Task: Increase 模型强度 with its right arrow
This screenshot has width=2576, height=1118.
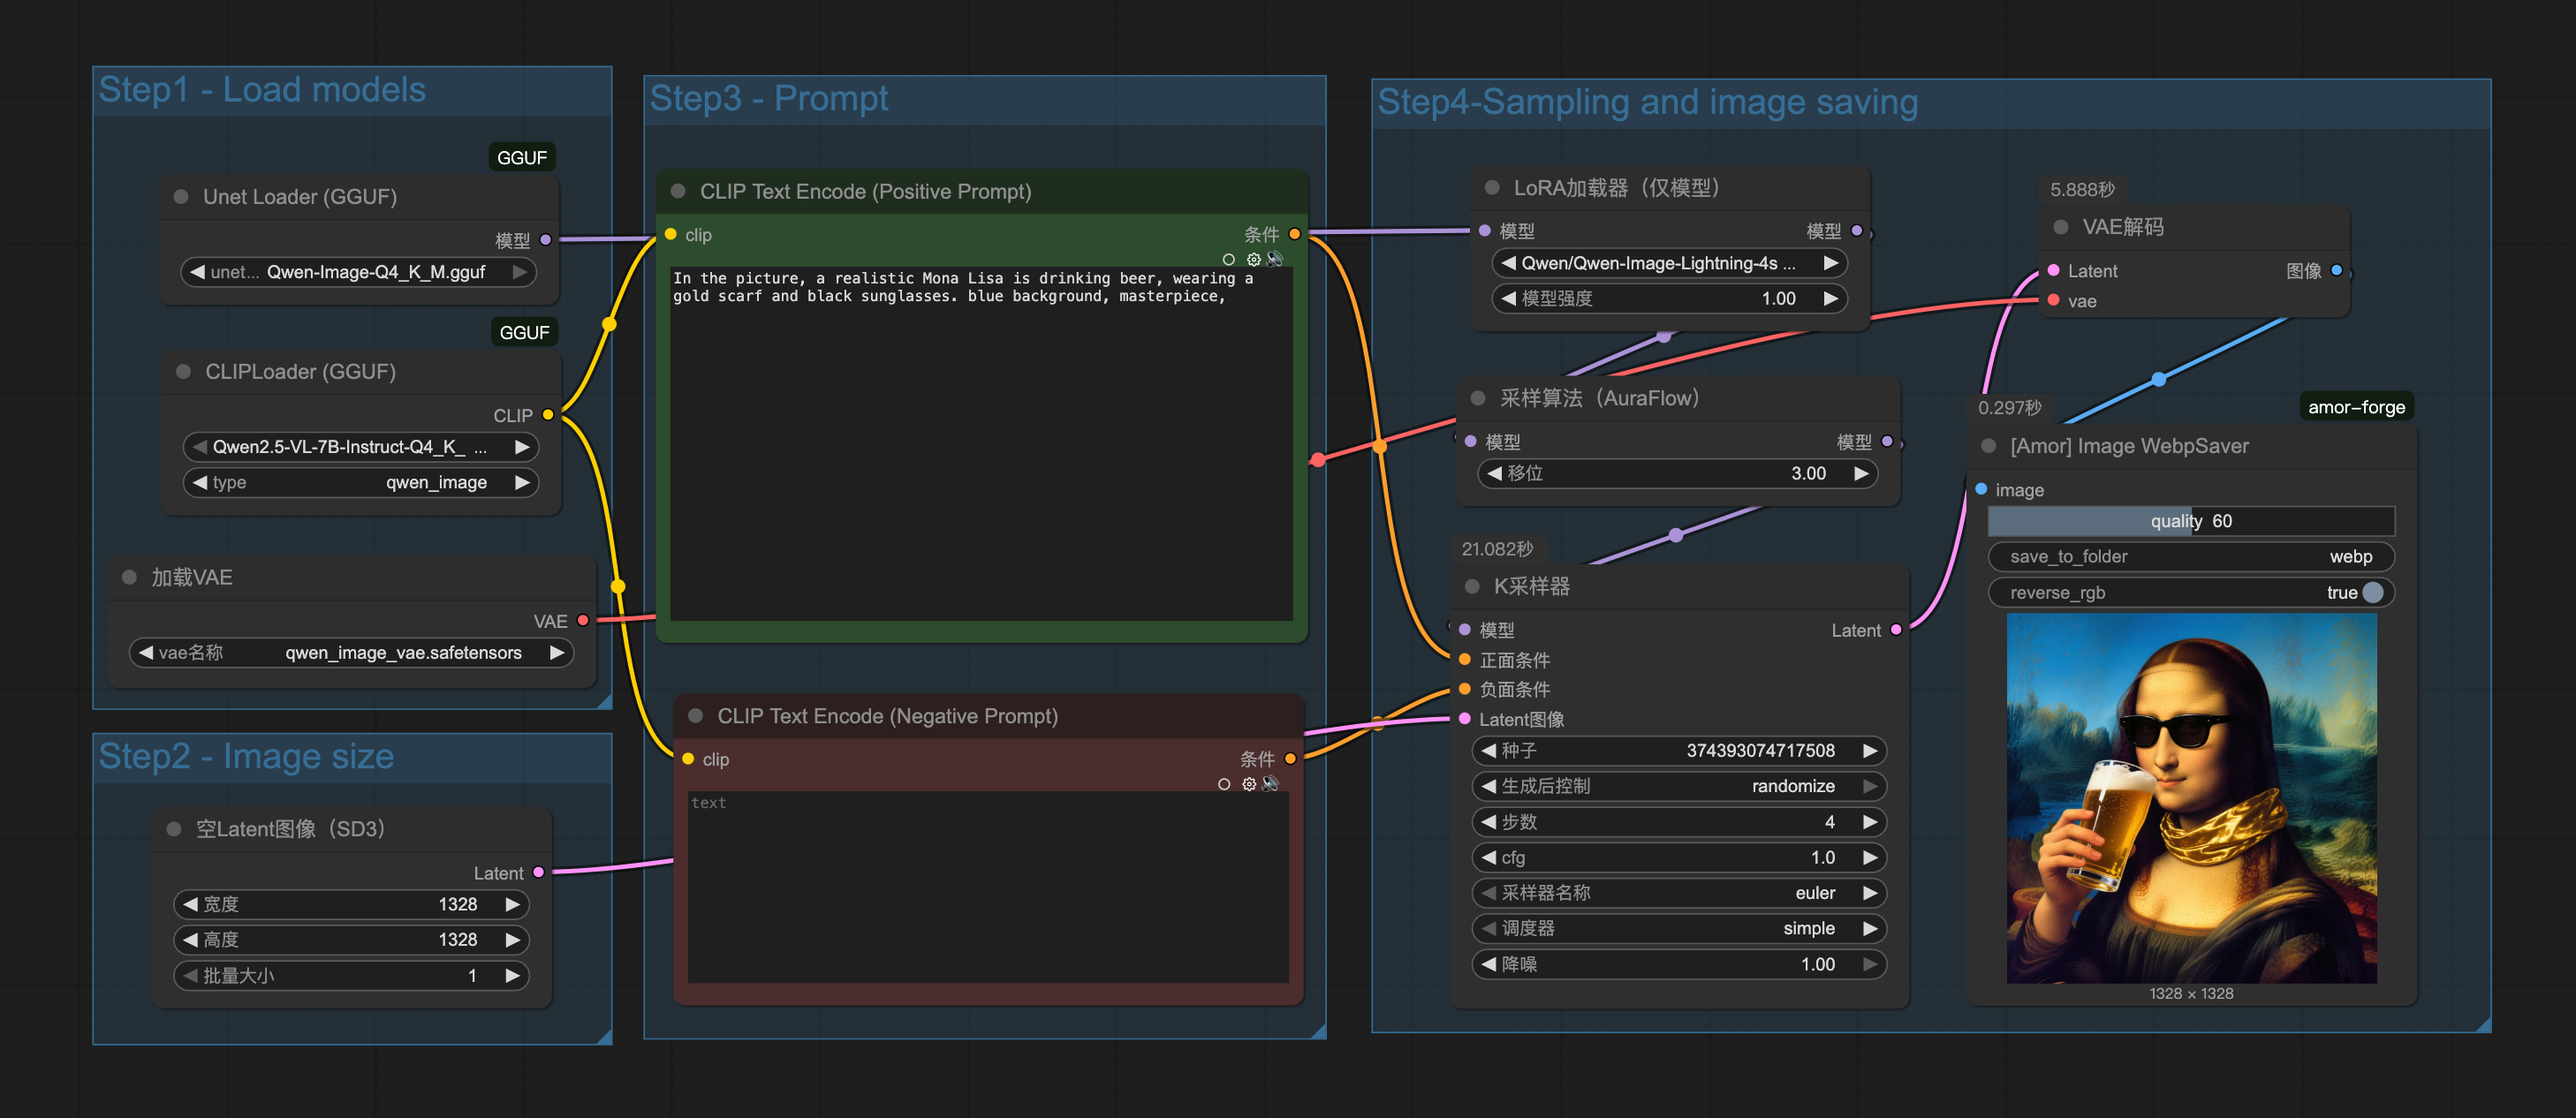Action: click(1831, 298)
